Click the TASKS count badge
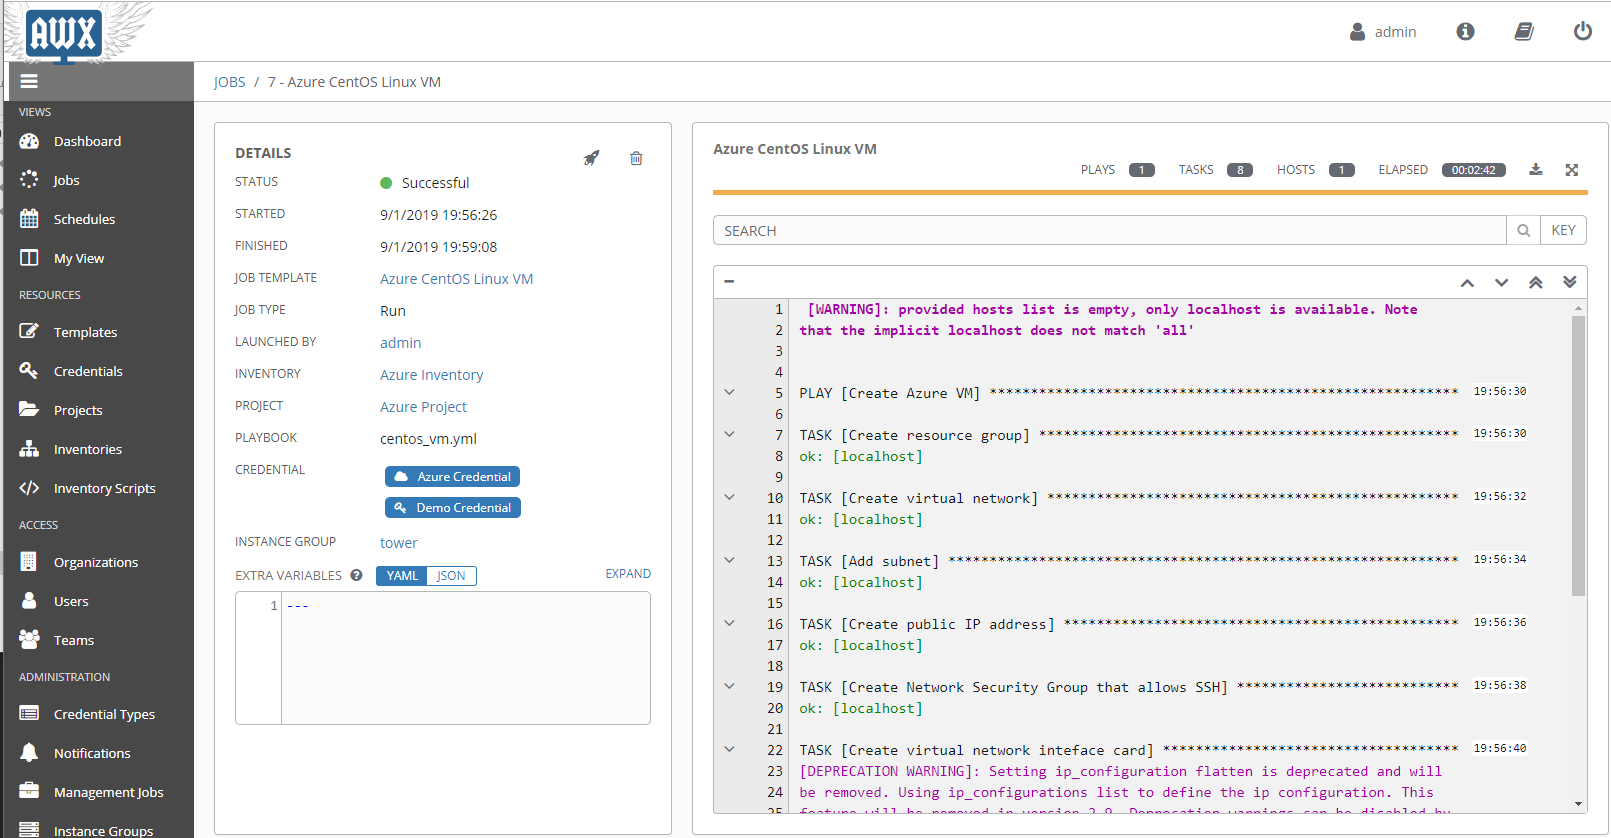 [x=1240, y=170]
